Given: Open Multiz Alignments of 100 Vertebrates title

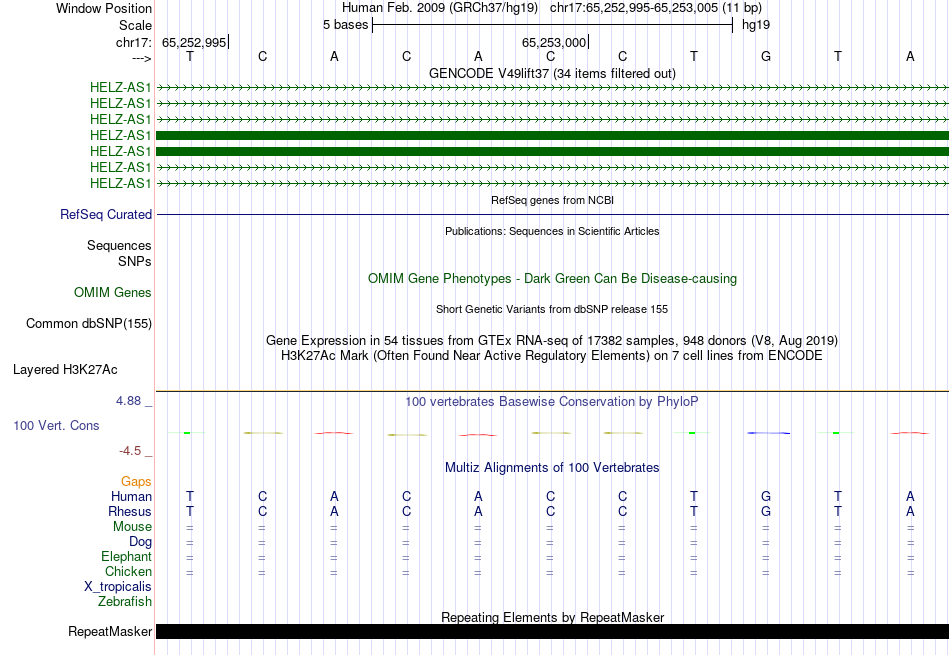Looking at the screenshot, I should [552, 468].
